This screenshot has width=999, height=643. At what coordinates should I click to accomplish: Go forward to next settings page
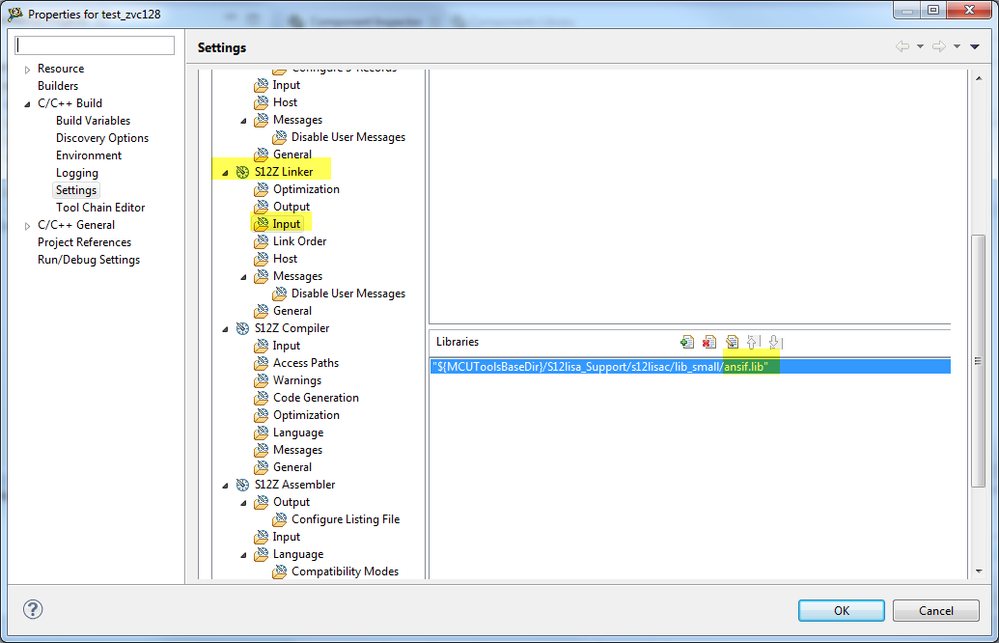point(938,47)
